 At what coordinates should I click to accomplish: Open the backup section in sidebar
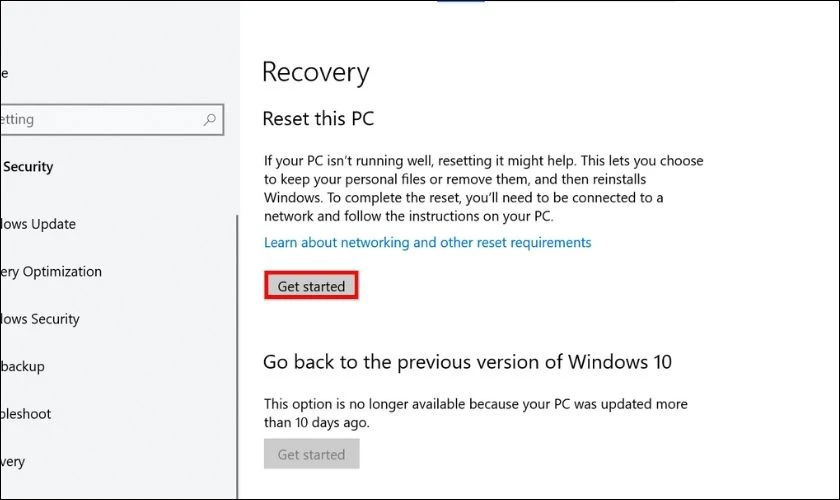[22, 367]
